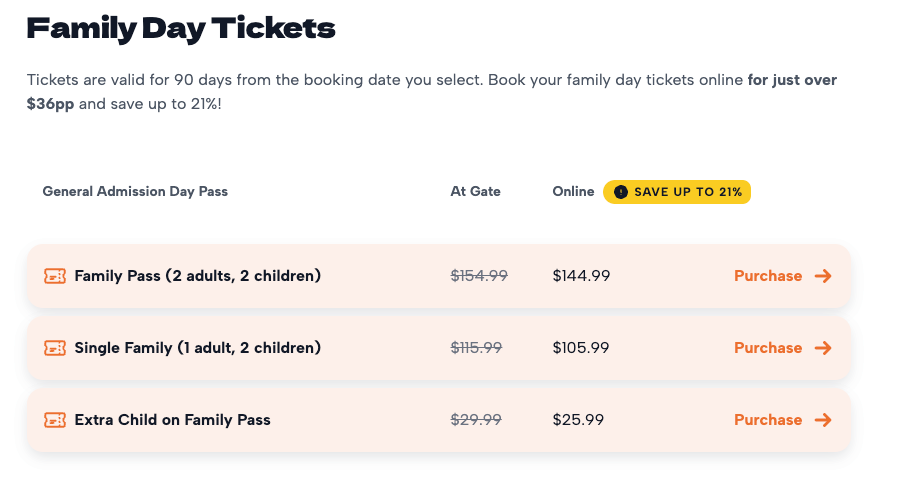
Task: Select Family Pass (2 adults, 2 children) label
Action: 197,276
